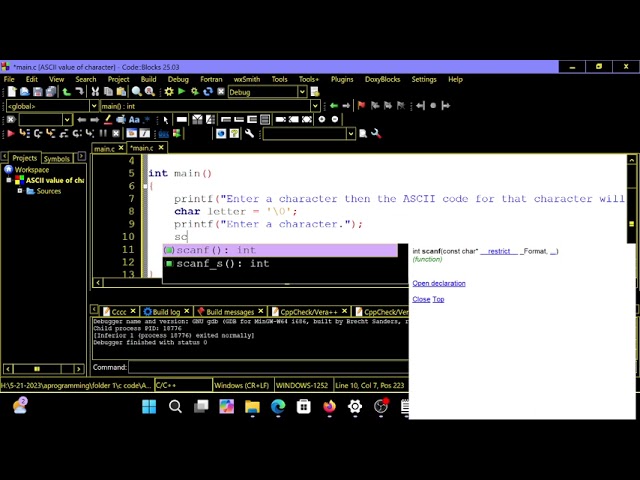Redo the last undone edit

click(79, 92)
